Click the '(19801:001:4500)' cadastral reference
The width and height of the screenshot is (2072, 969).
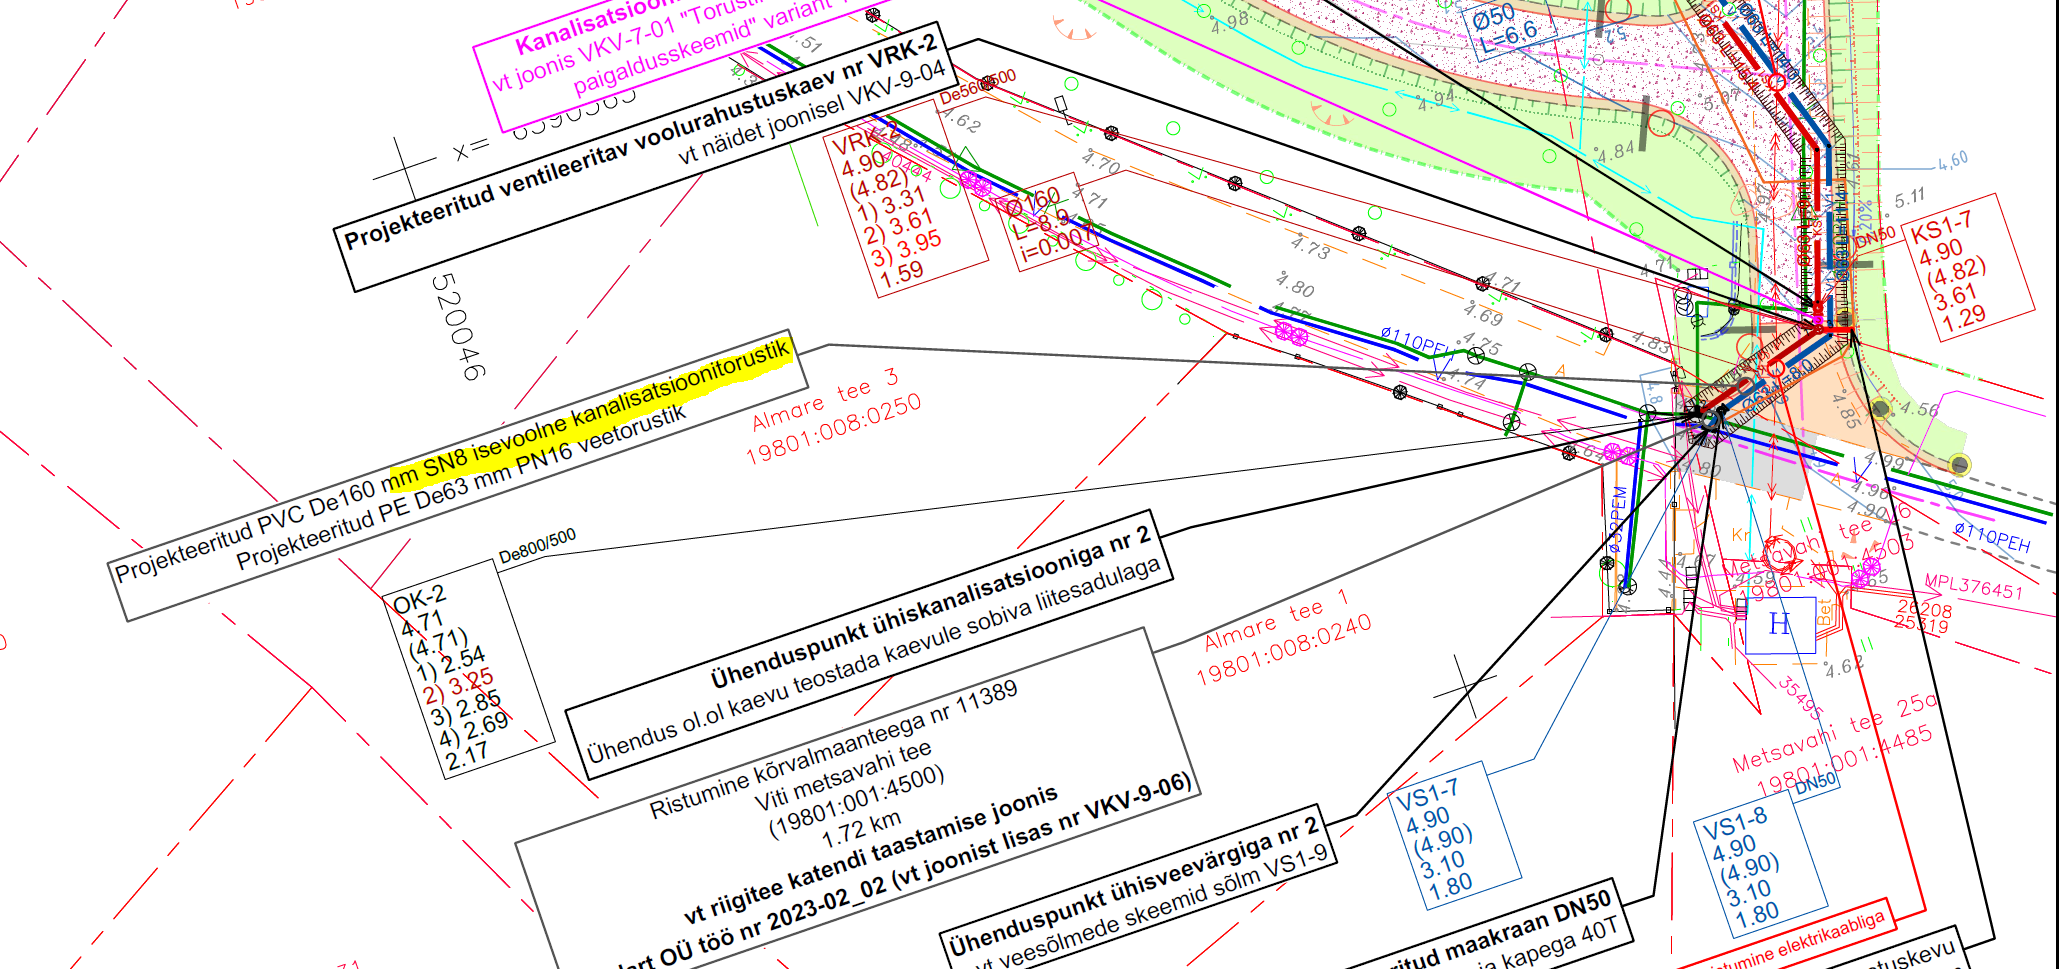point(856,802)
